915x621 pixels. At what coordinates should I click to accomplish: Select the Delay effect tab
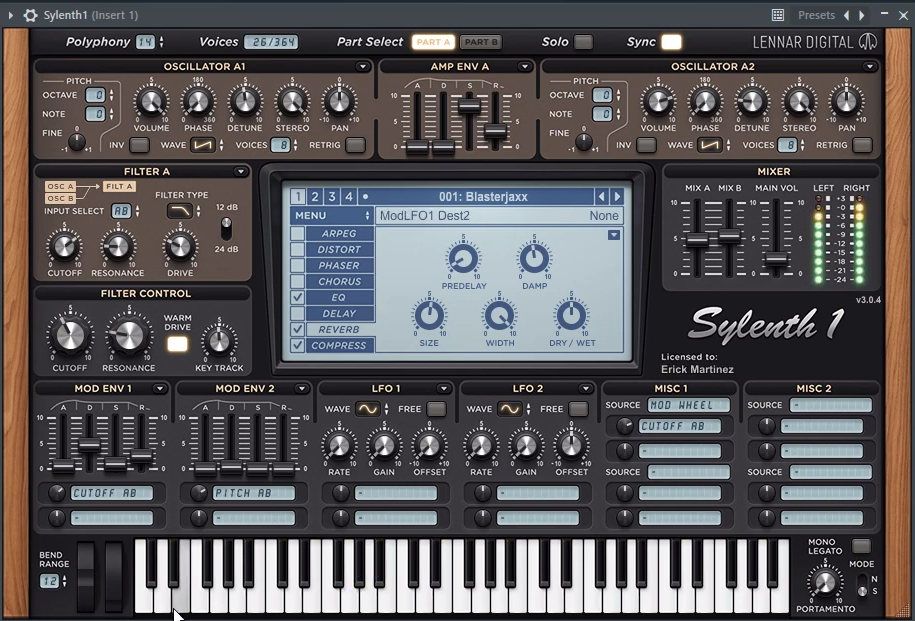coord(339,313)
